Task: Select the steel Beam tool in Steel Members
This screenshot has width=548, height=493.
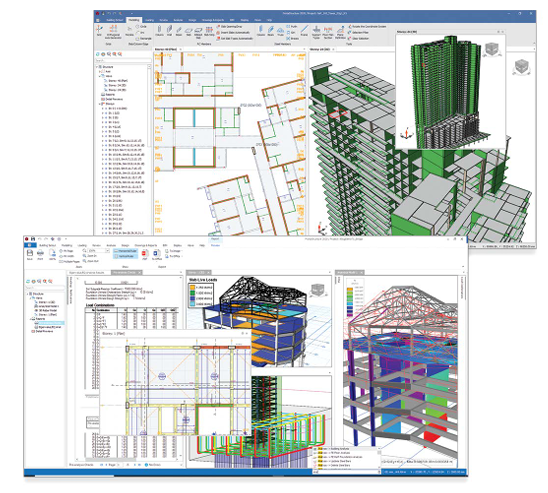Action: tap(271, 31)
